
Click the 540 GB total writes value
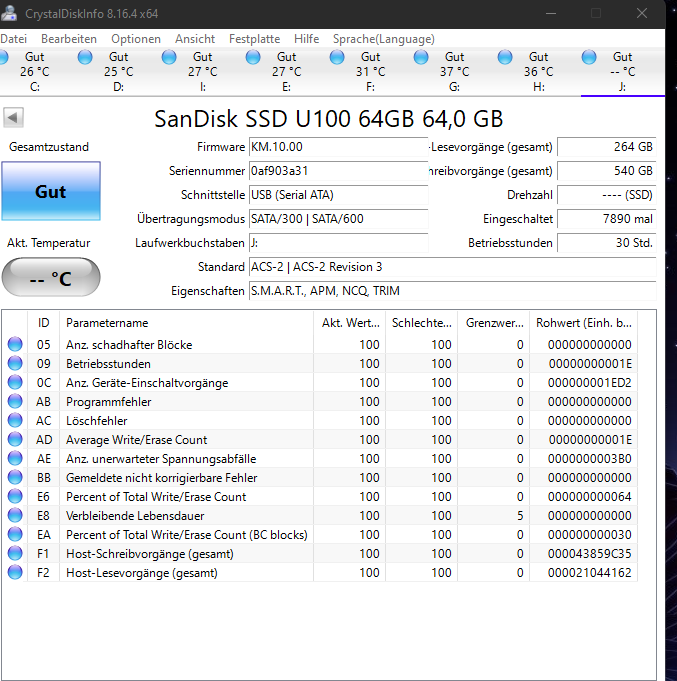(606, 171)
